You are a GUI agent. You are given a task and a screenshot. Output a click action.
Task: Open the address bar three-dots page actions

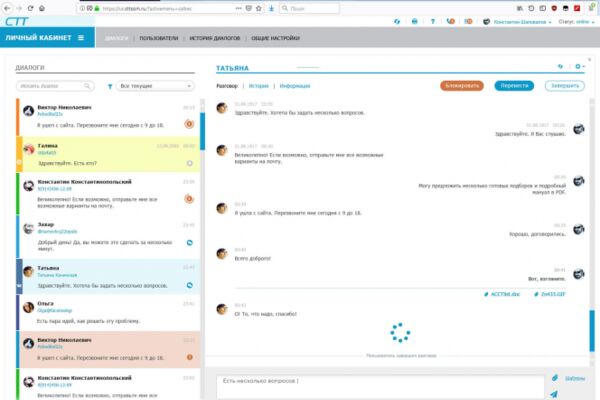[238, 8]
